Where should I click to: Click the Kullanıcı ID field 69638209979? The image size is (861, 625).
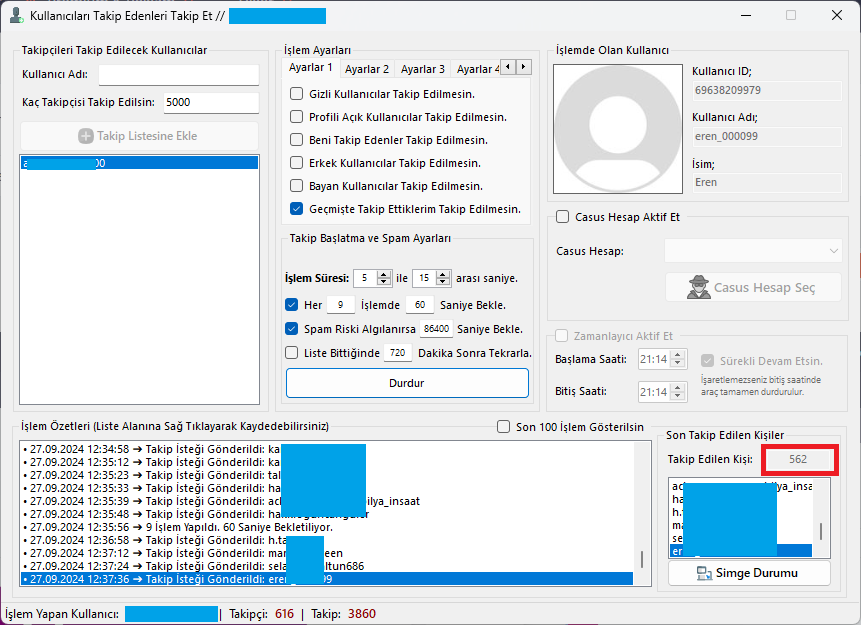[767, 91]
